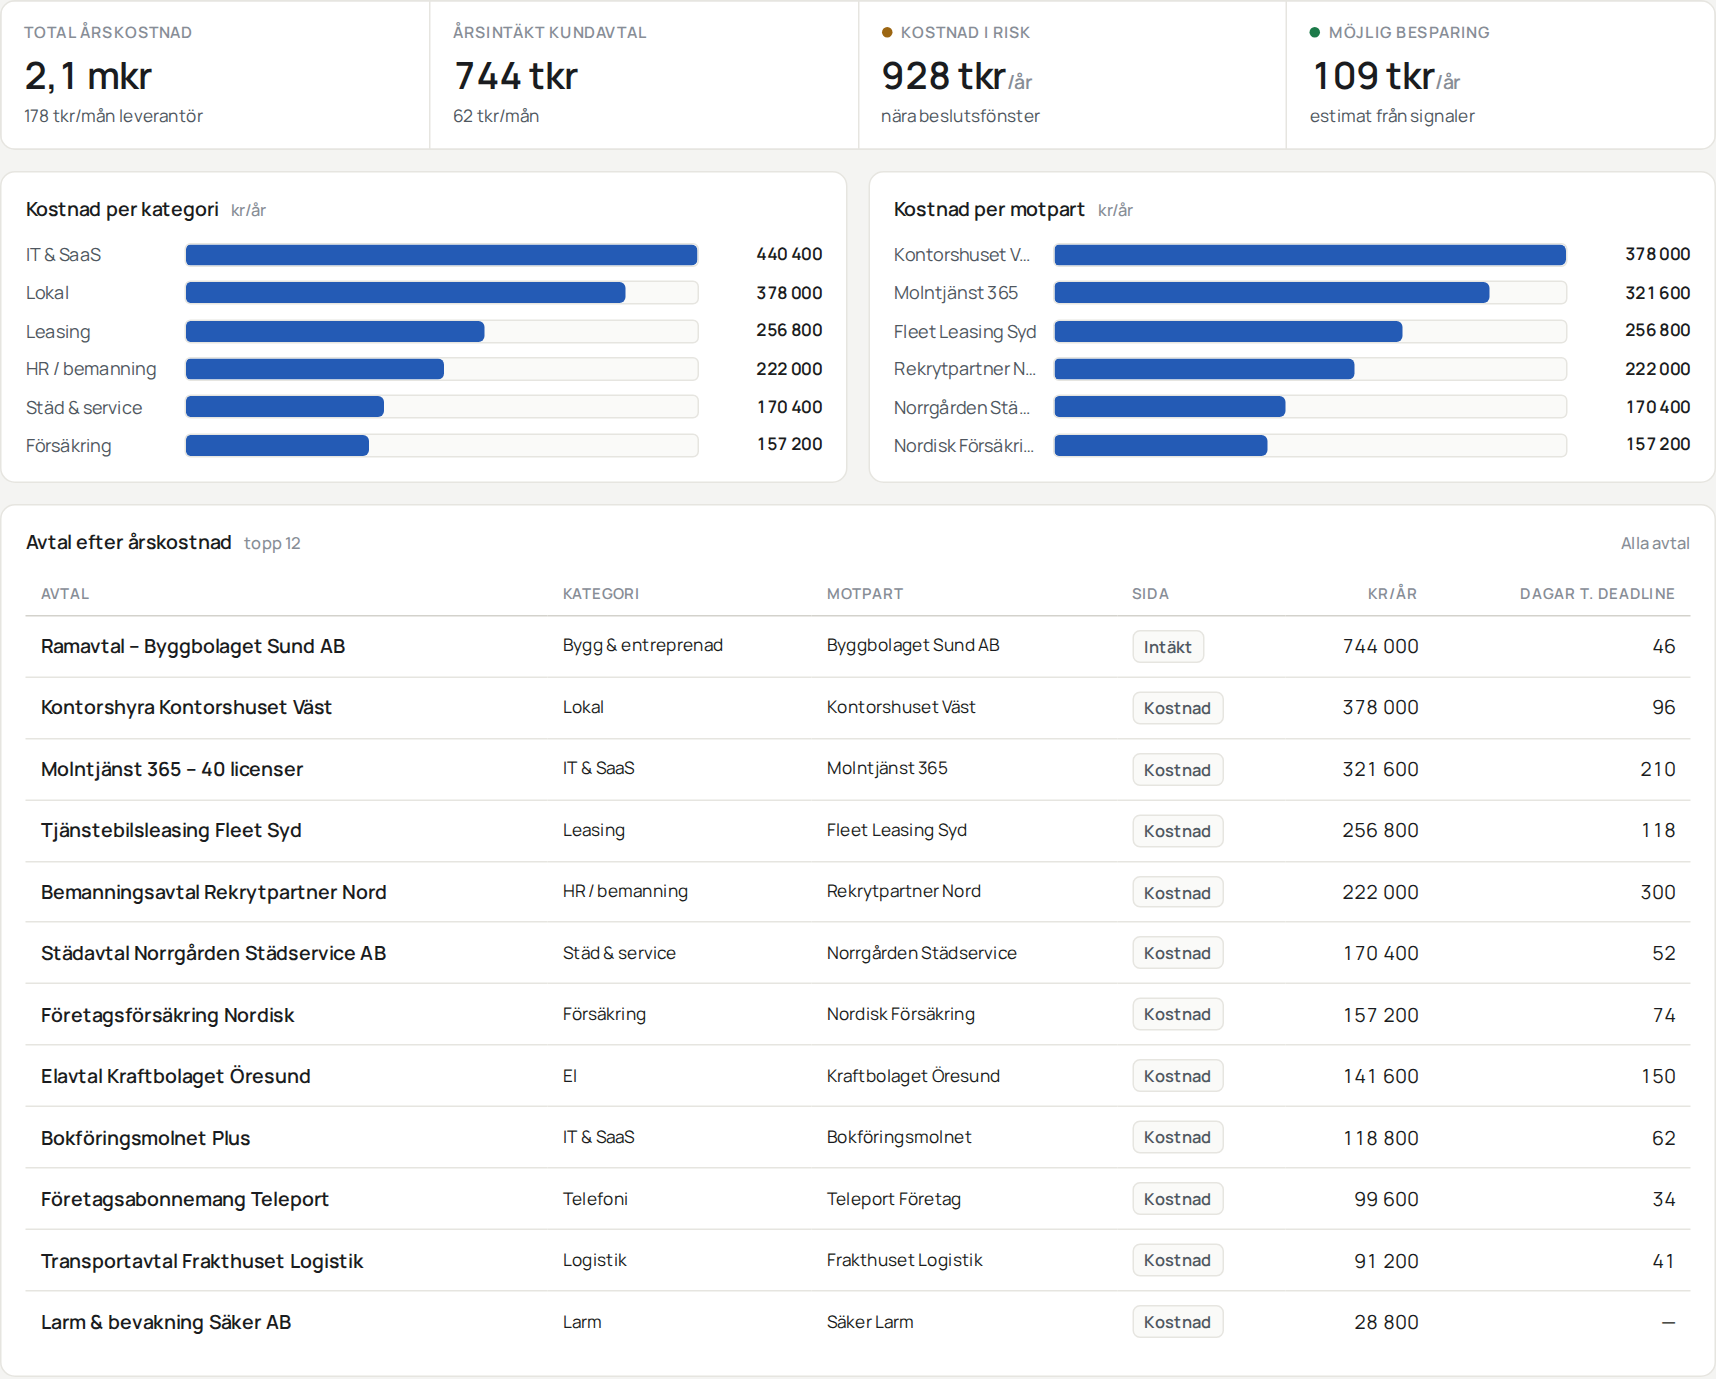The image size is (1716, 1379).
Task: Click the Teleport Företag motpart cell
Action: (x=894, y=1199)
